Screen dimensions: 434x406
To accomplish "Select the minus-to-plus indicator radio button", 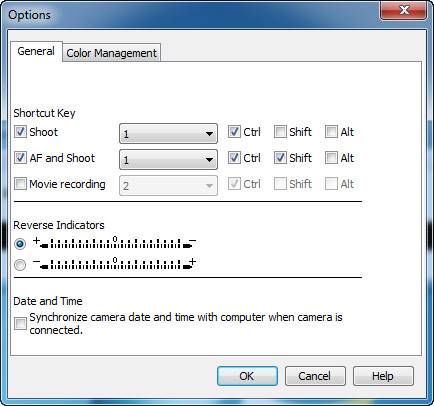I will (20, 265).
